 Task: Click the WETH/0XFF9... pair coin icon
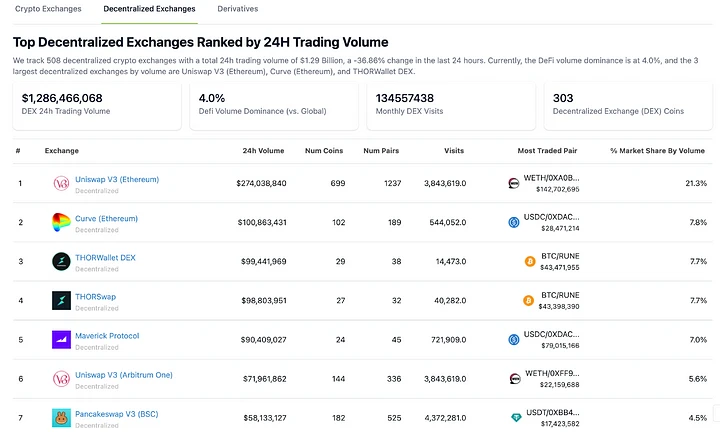point(515,379)
